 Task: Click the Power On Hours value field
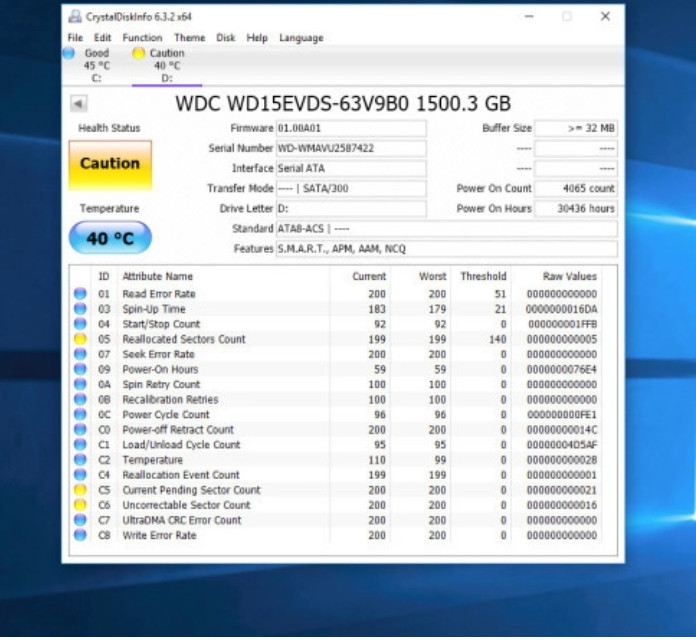pyautogui.click(x=576, y=209)
